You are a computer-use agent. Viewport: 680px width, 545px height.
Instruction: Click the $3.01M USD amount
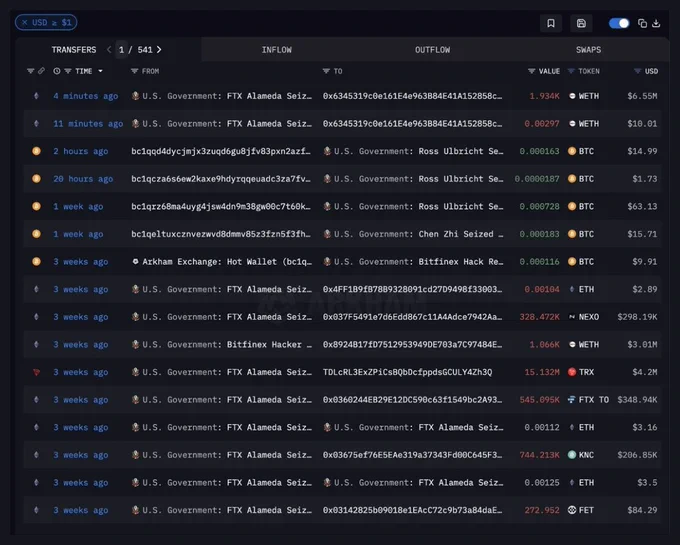click(x=642, y=345)
